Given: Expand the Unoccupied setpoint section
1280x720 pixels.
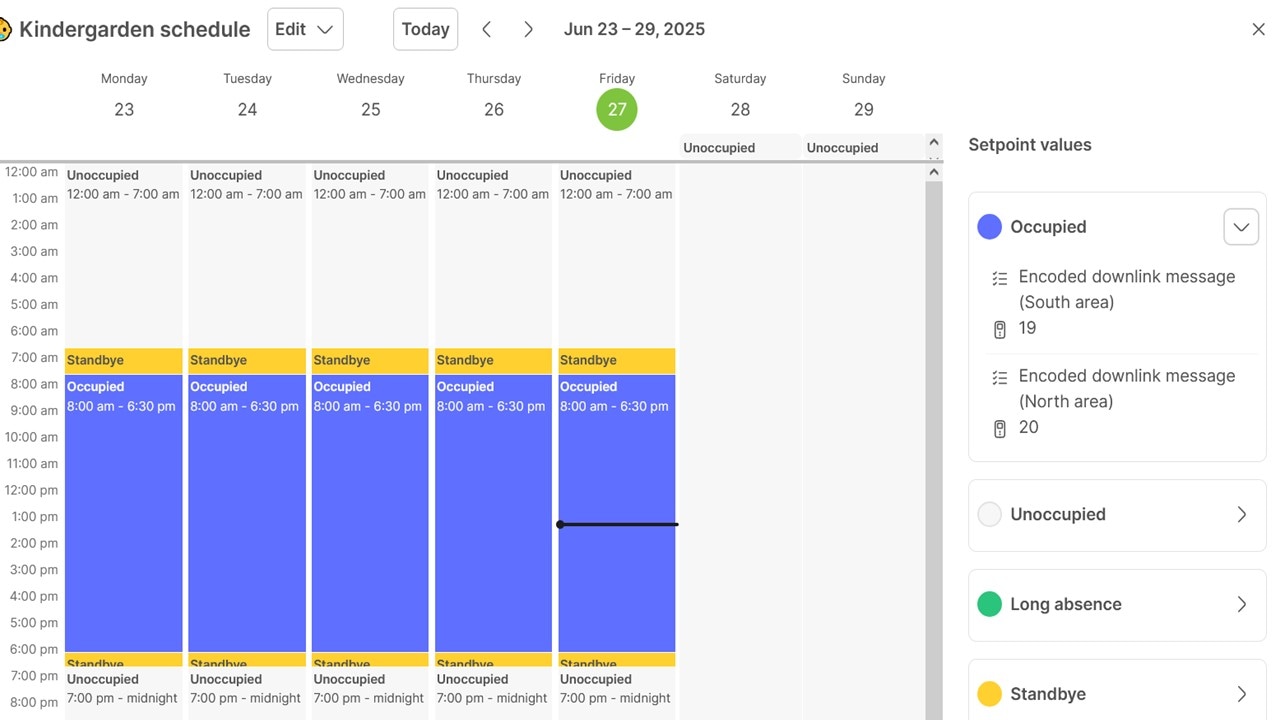Looking at the screenshot, I should [1241, 514].
